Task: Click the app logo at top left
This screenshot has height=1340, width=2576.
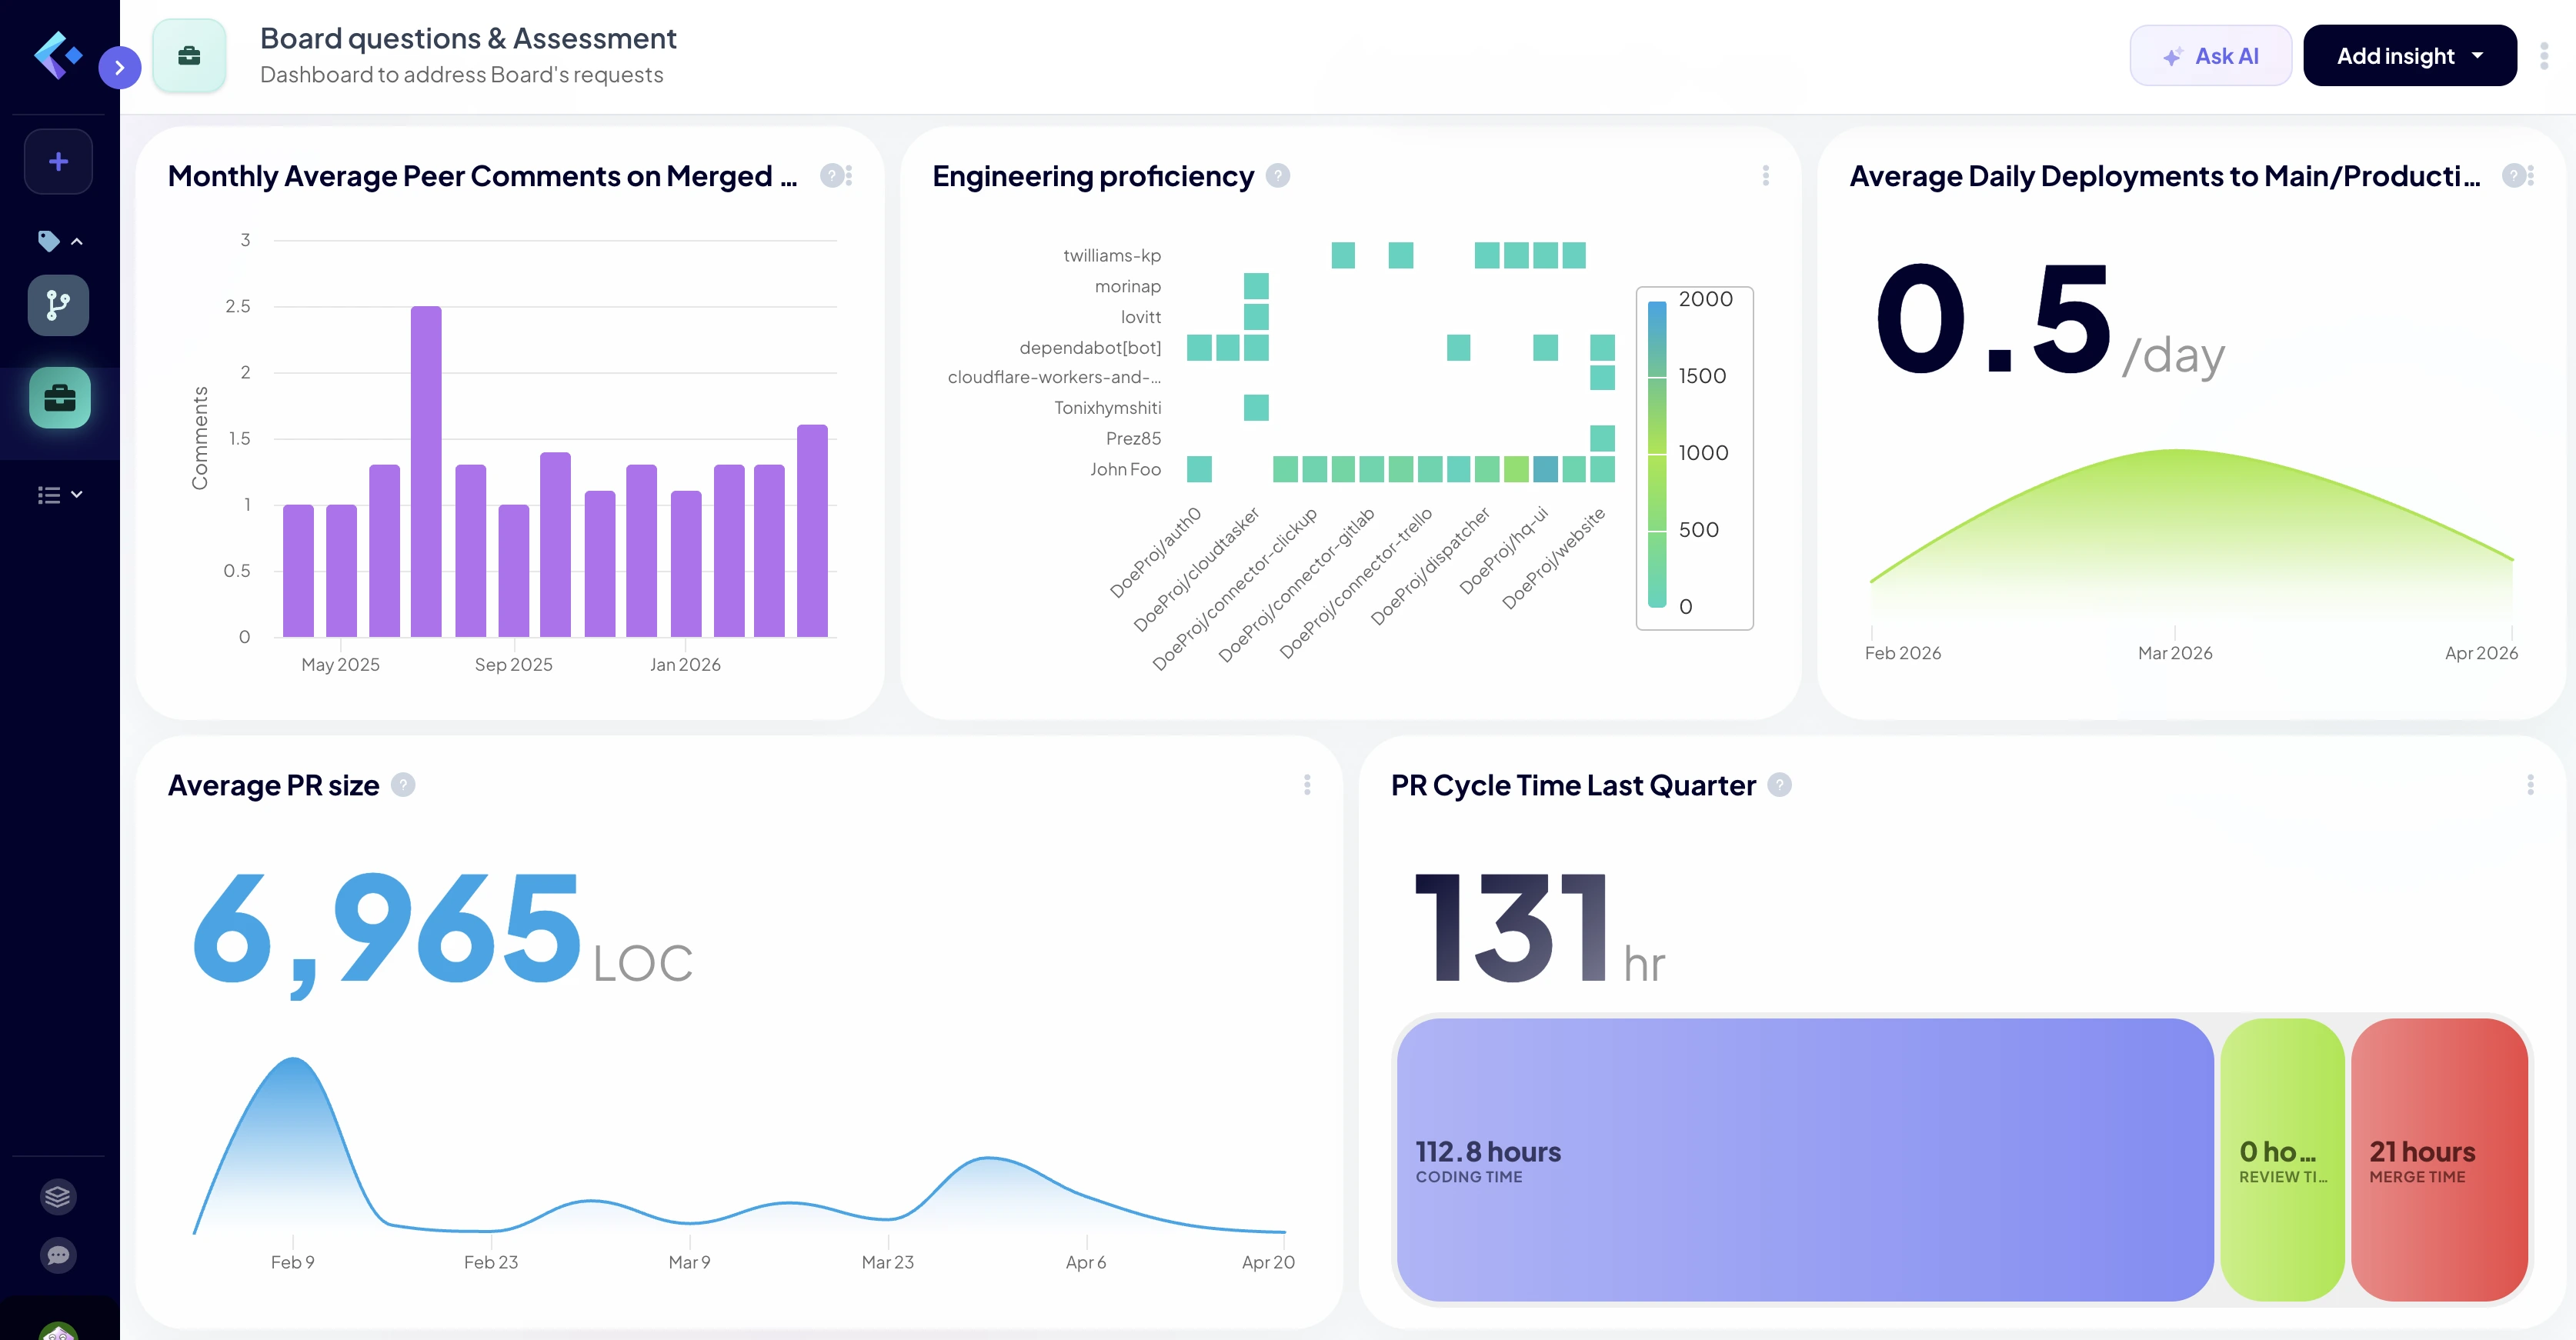Action: click(x=57, y=55)
